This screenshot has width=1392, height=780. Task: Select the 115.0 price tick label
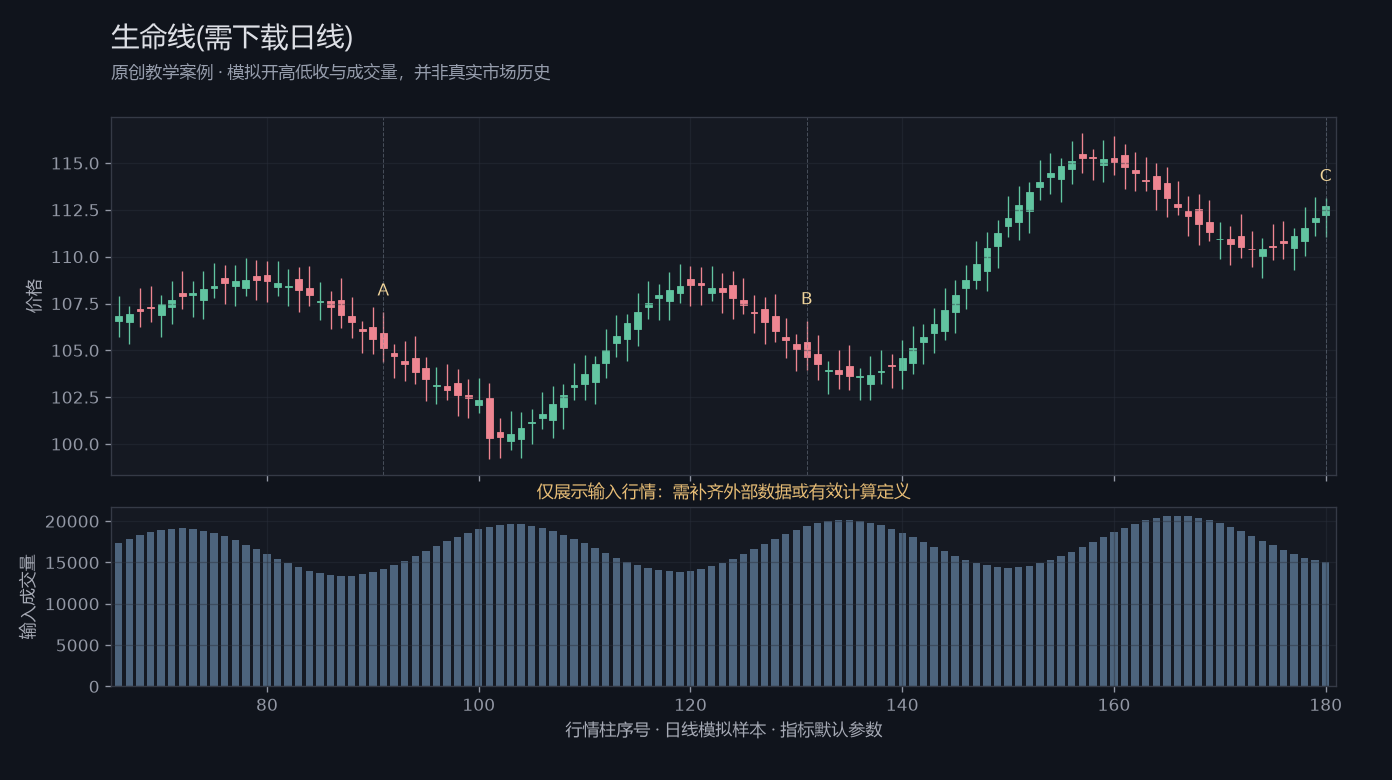tap(76, 164)
